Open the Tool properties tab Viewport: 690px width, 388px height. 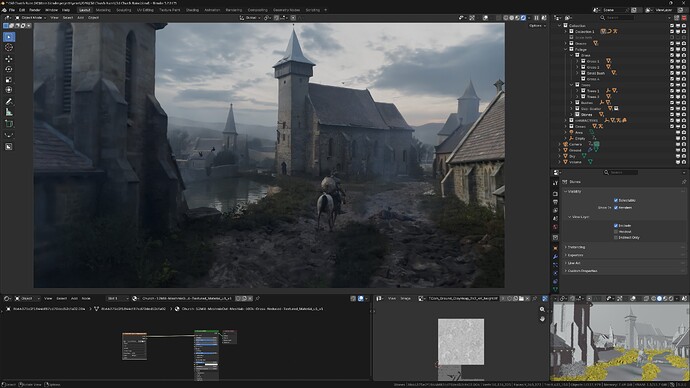pos(555,183)
